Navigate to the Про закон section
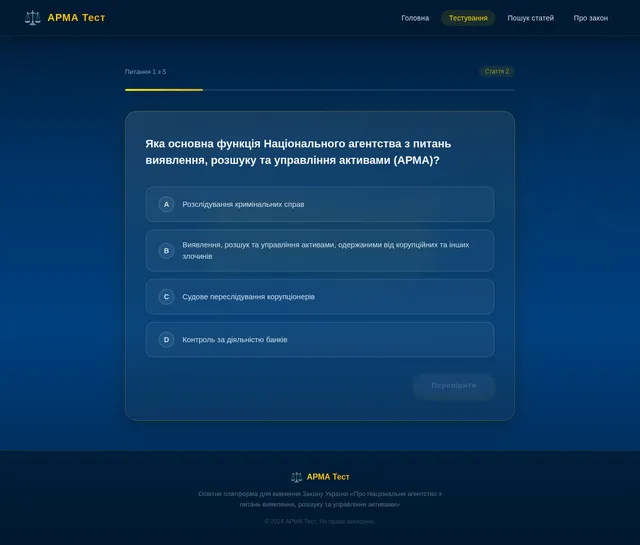 click(590, 18)
